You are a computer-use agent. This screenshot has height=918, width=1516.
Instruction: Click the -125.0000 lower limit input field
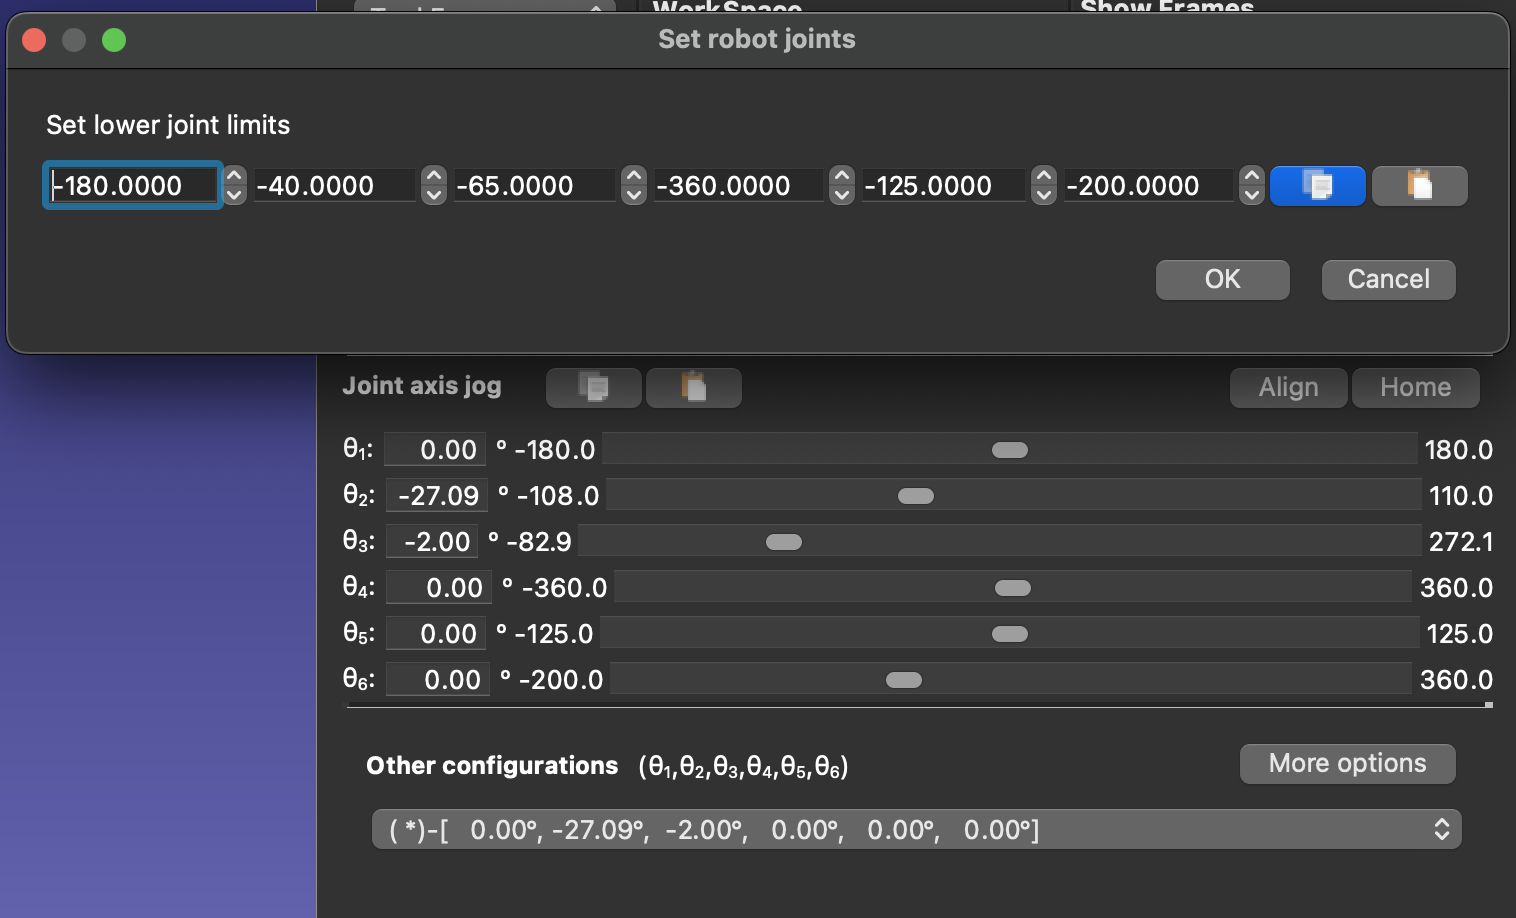coord(942,186)
